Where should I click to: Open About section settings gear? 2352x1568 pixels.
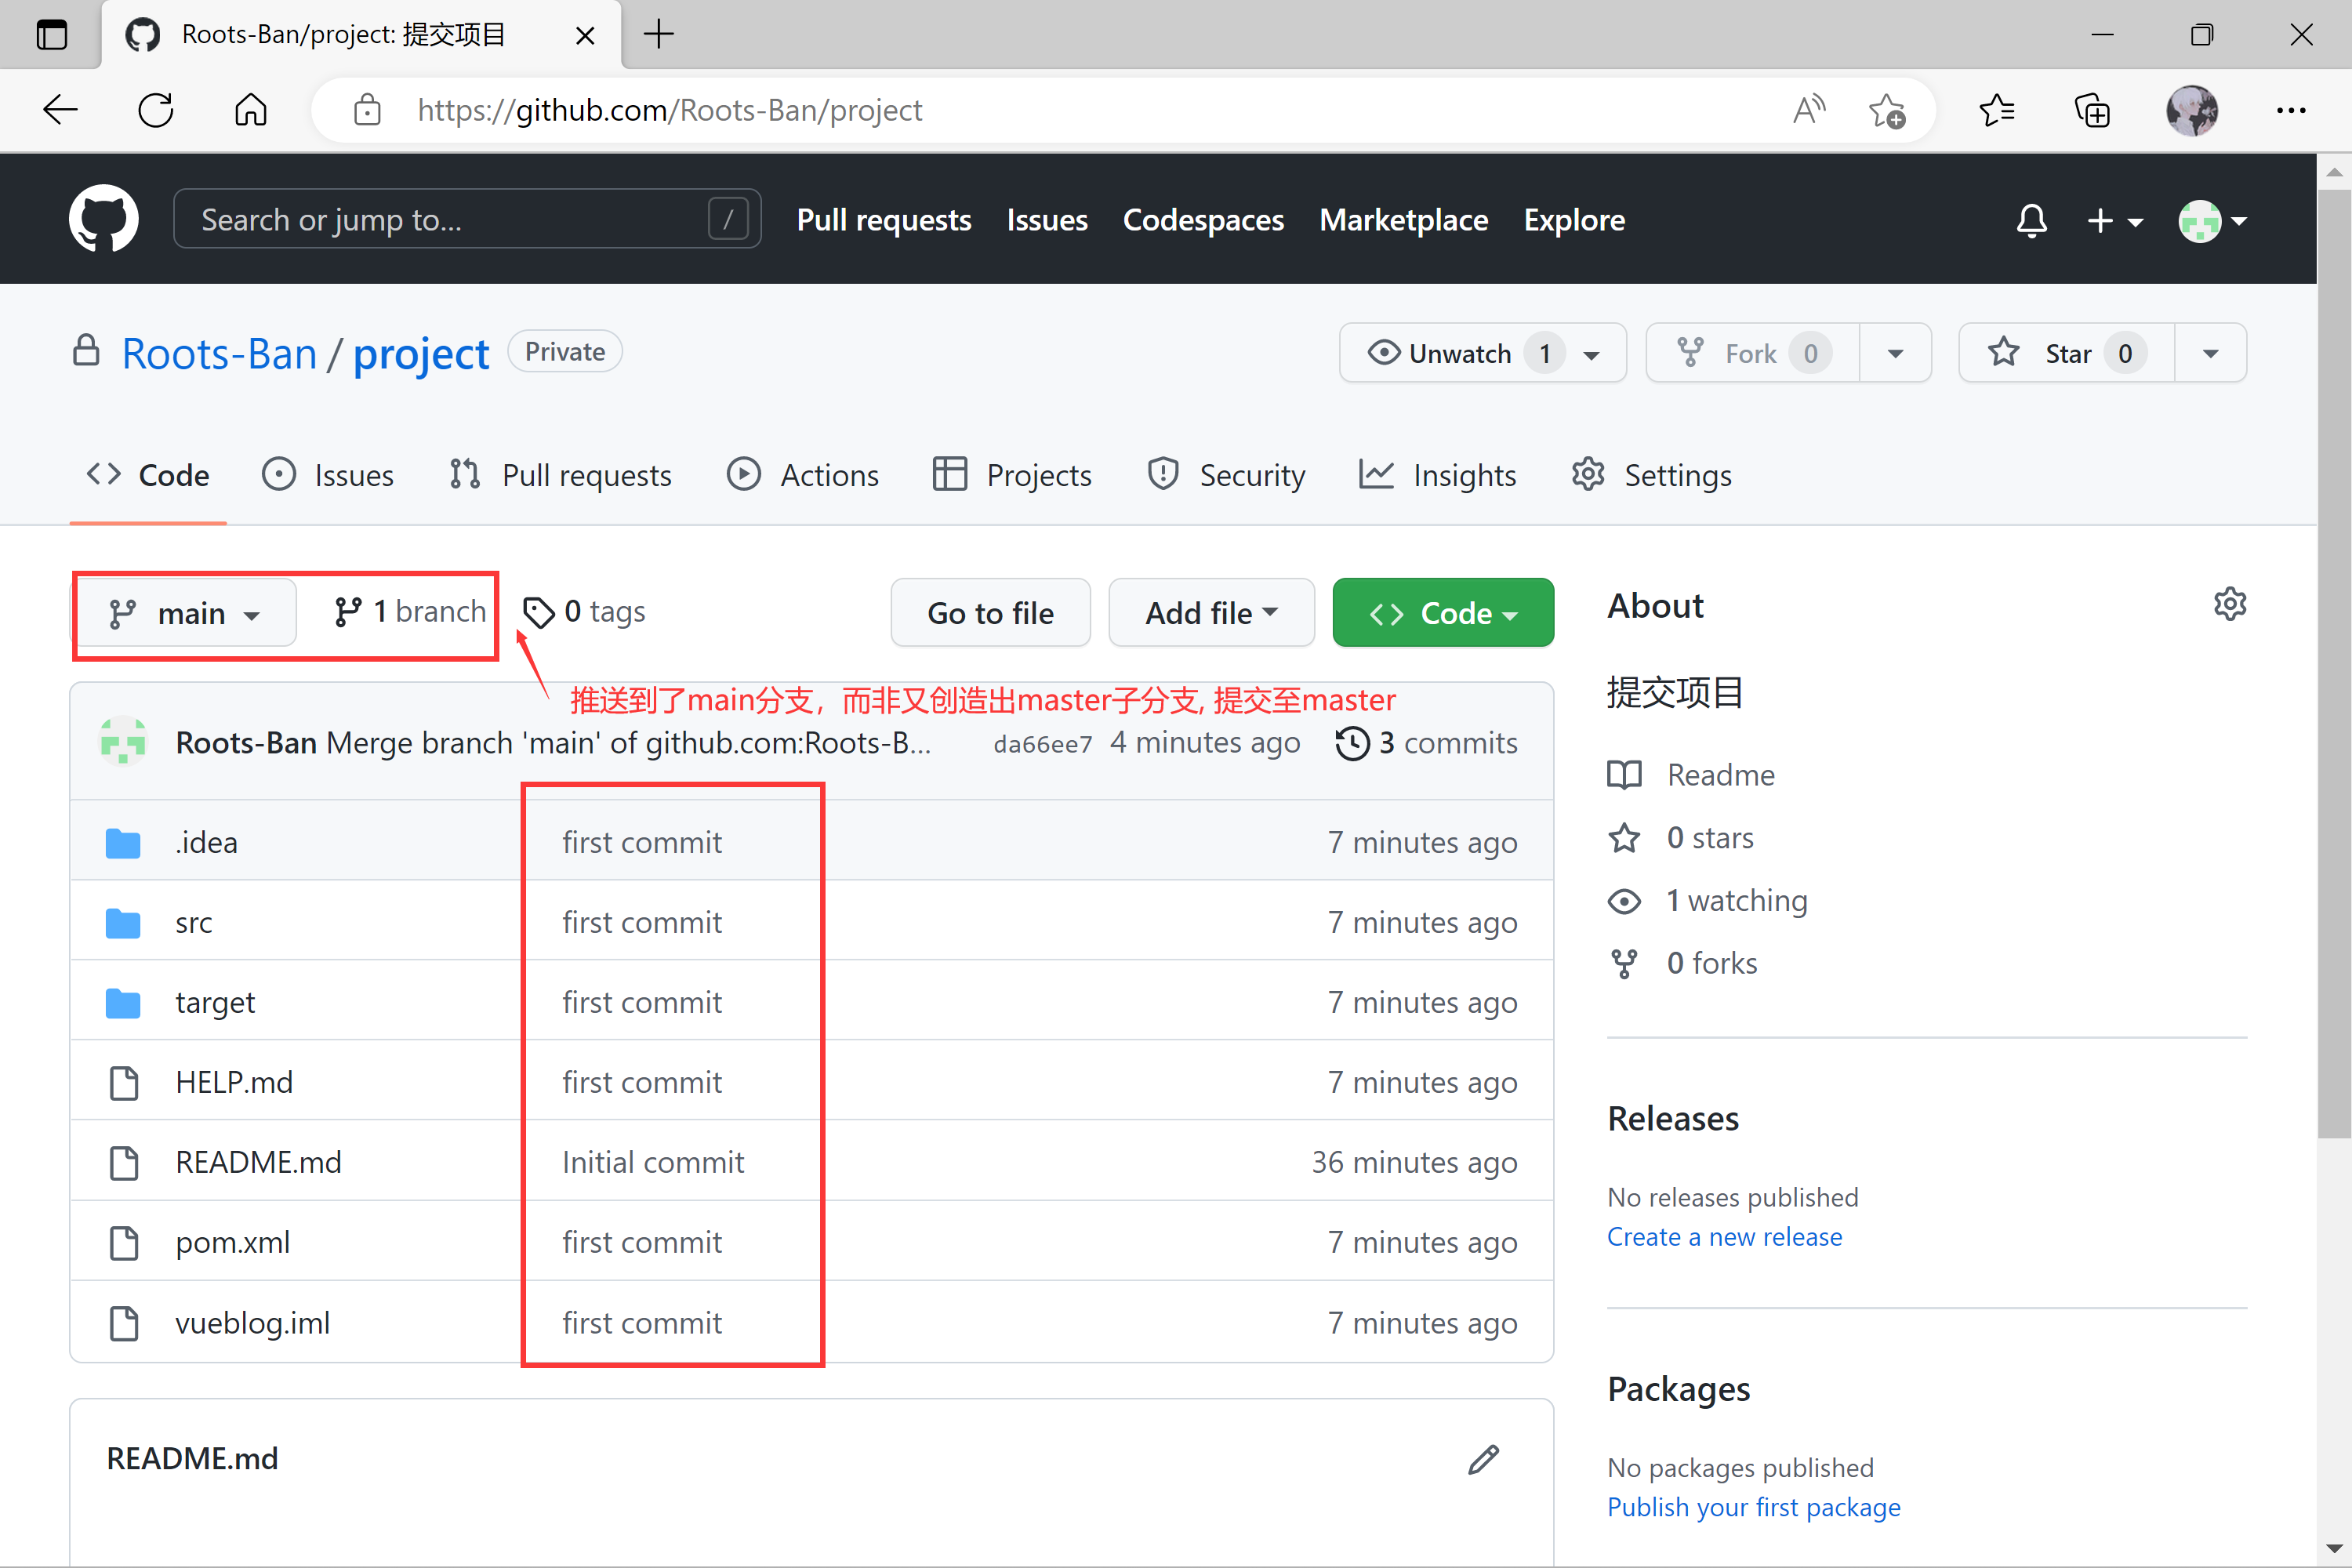(2230, 604)
